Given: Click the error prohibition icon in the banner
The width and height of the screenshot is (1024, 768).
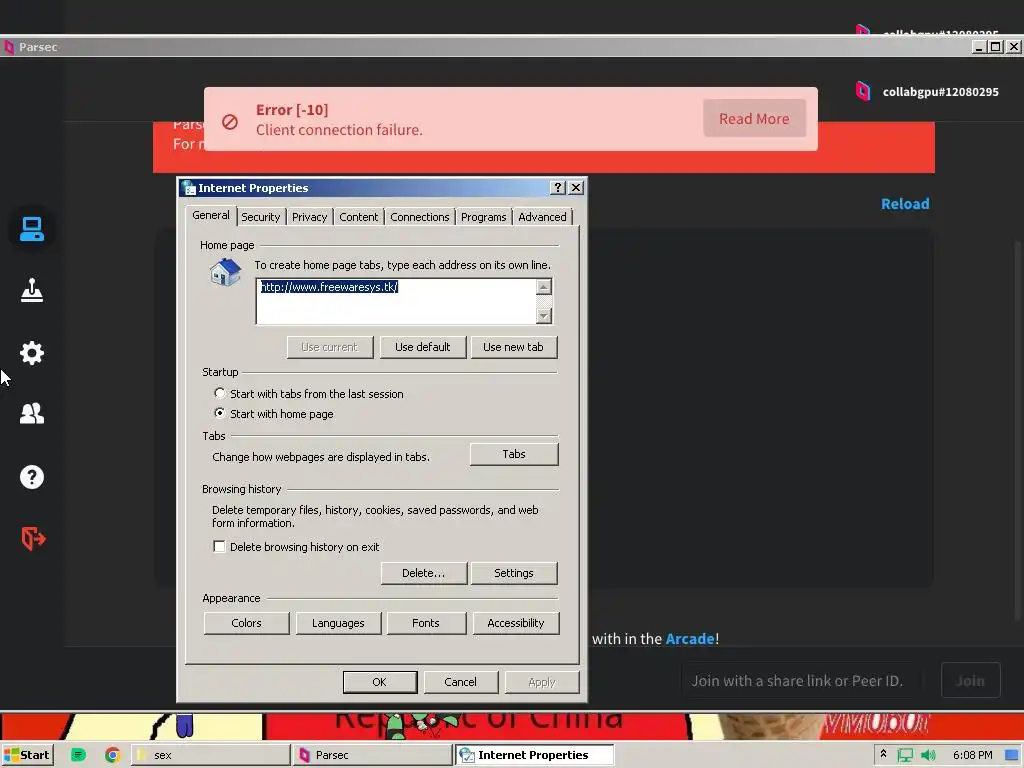Looking at the screenshot, I should pos(230,121).
